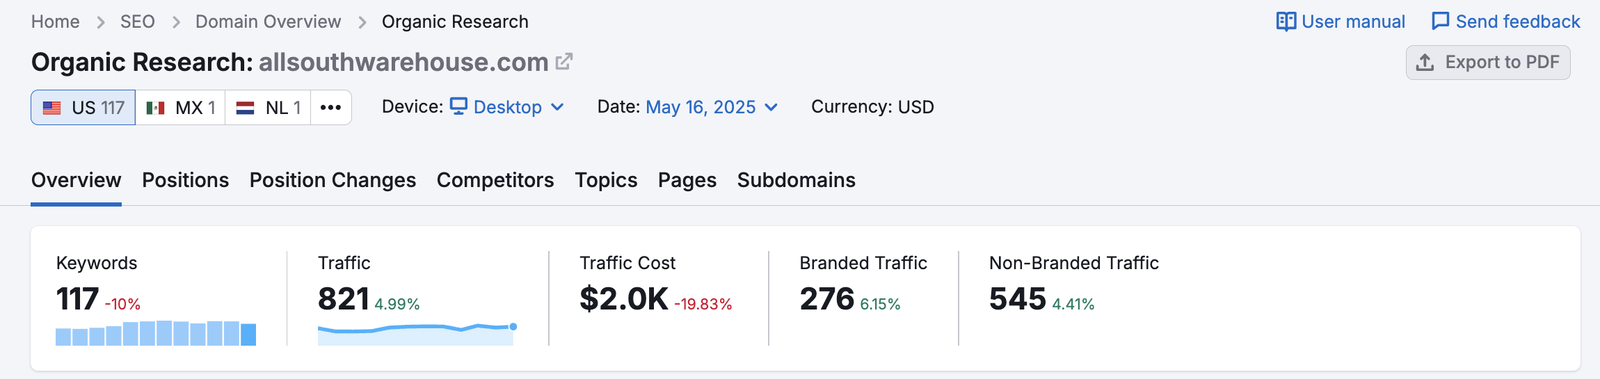Click the Desktop monitor device icon

(458, 106)
